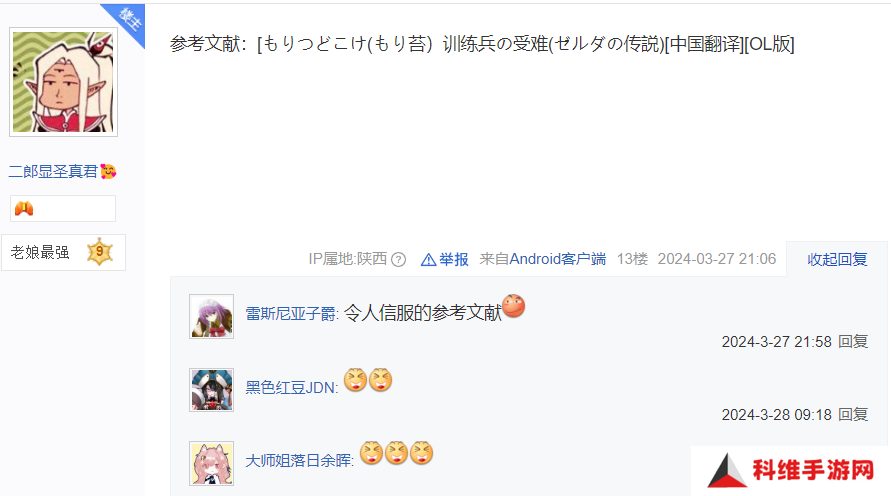Click the IP属地 question mark help icon
The image size is (891, 496).
coord(399,260)
